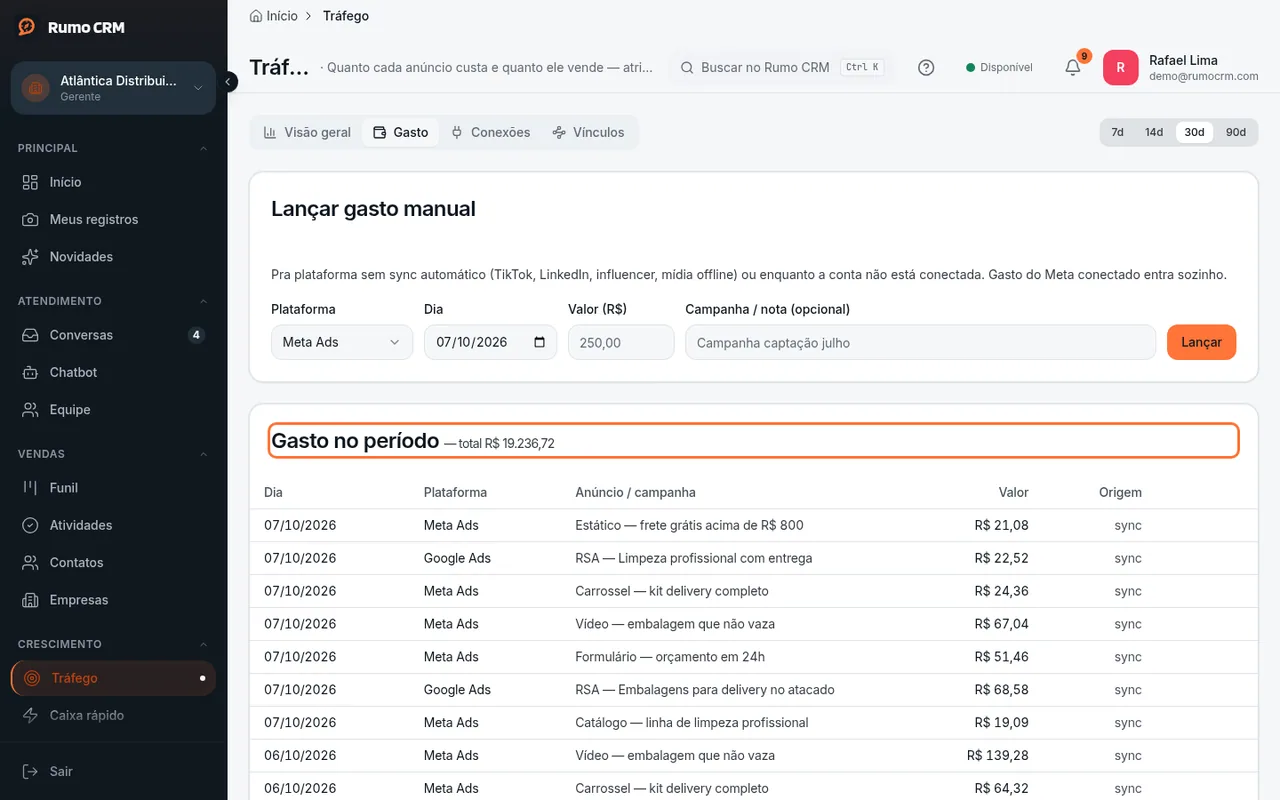The height and width of the screenshot is (800, 1280).
Task: Open Tráfego in the sidebar
Action: (113, 678)
